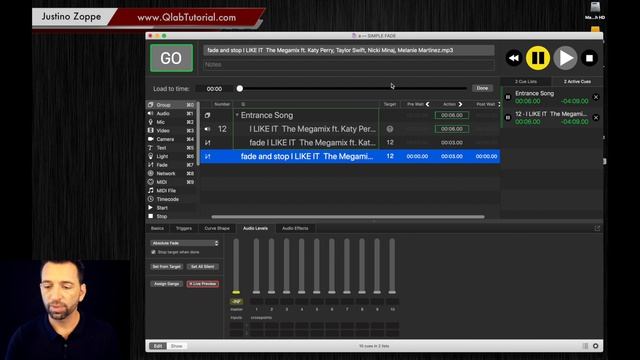Switch to Edit mode
The width and height of the screenshot is (640, 360).
coord(158,346)
